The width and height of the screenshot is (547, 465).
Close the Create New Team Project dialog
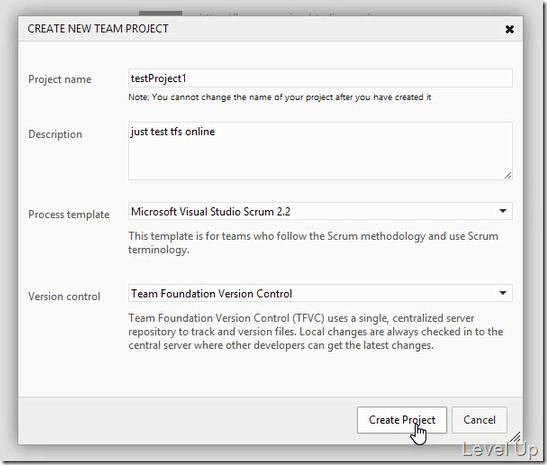coord(509,29)
